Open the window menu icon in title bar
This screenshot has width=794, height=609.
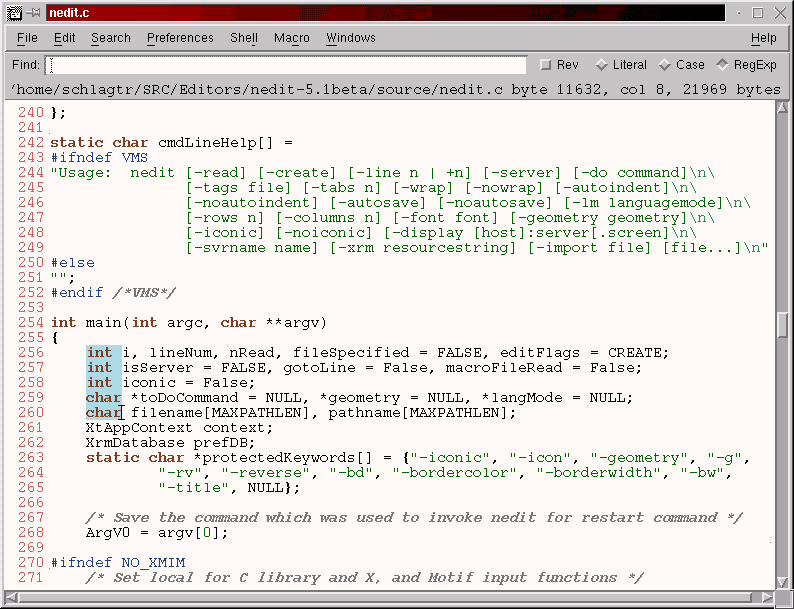[x=13, y=13]
